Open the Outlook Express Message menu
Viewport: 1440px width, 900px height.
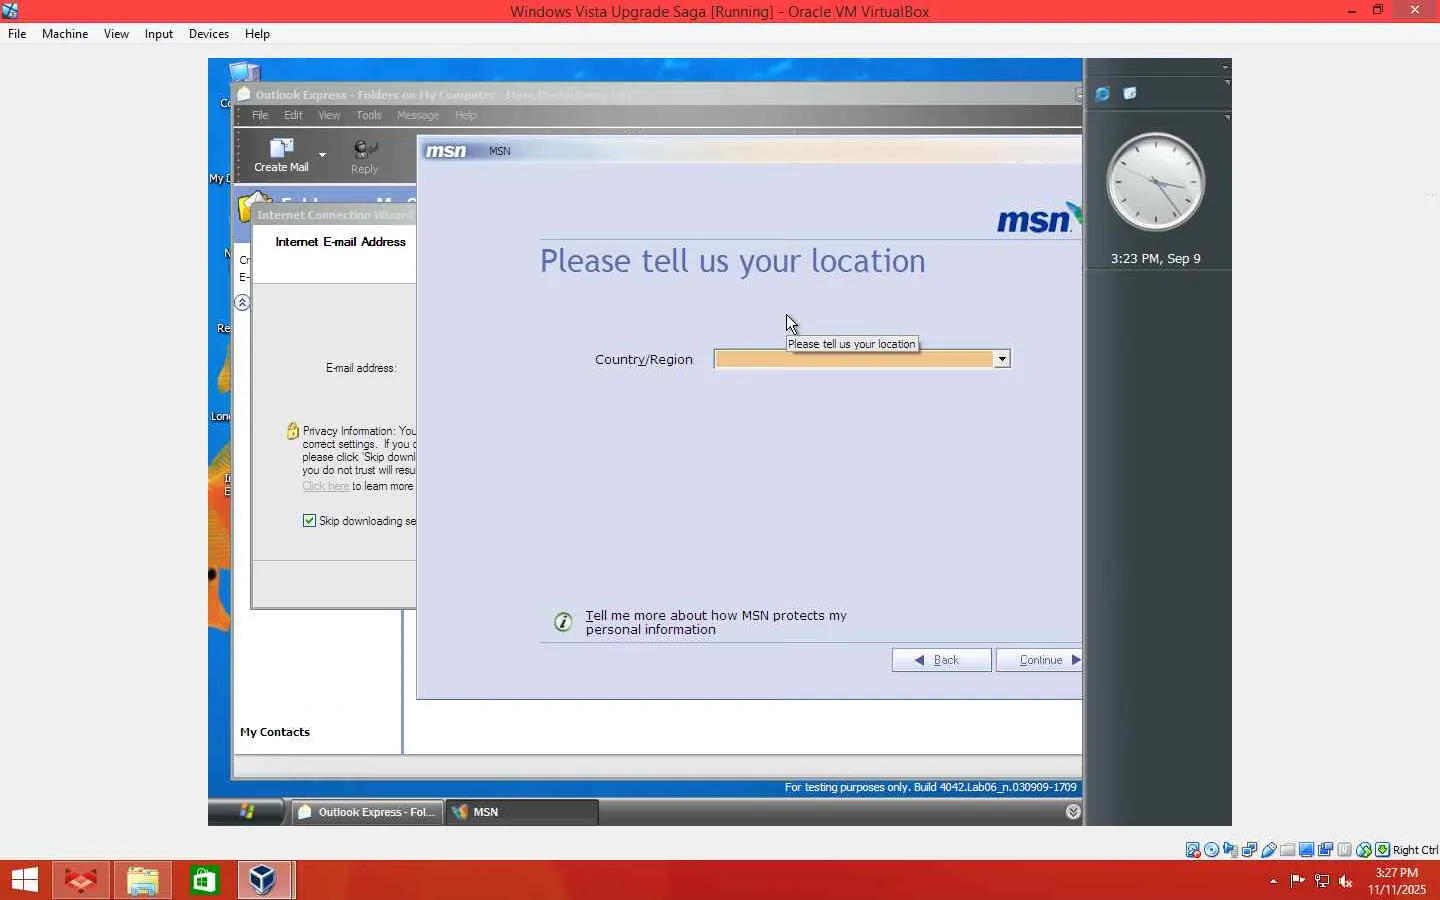pos(418,115)
